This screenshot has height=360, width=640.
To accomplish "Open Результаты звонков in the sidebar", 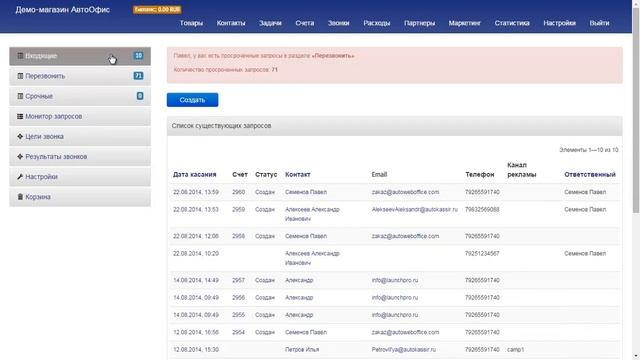I will 80,156.
